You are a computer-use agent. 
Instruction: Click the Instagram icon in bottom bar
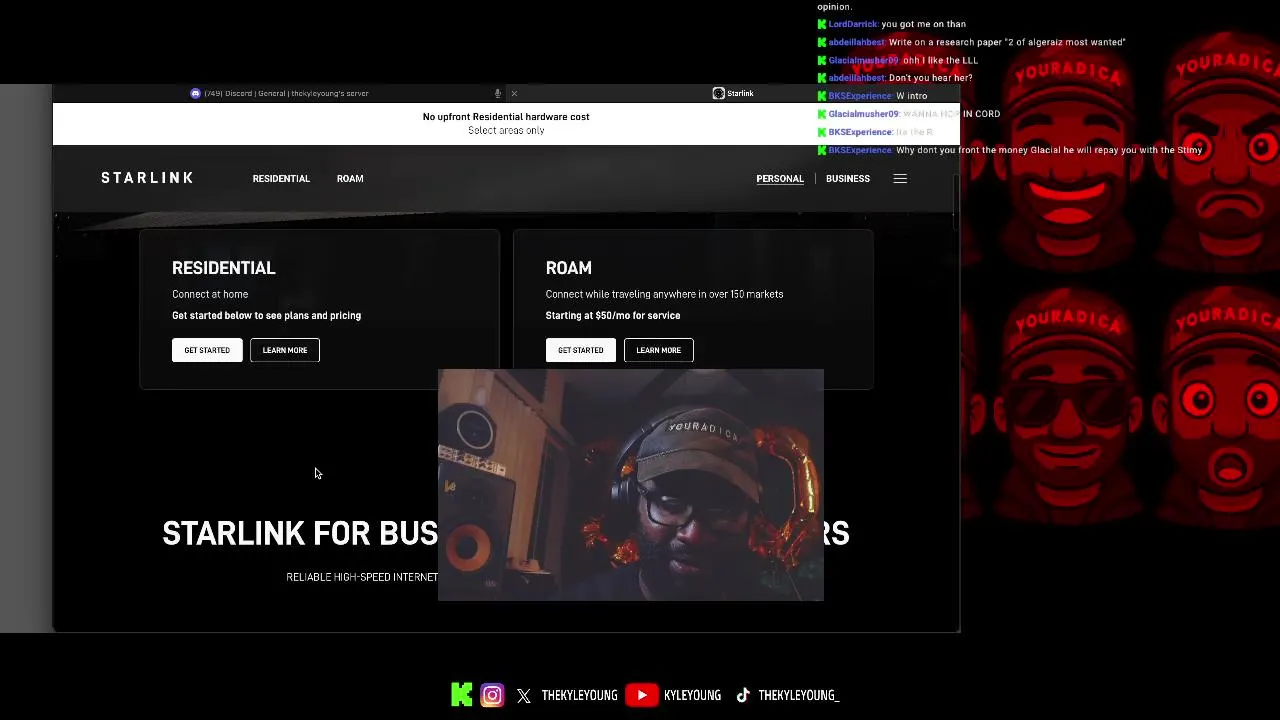click(492, 695)
